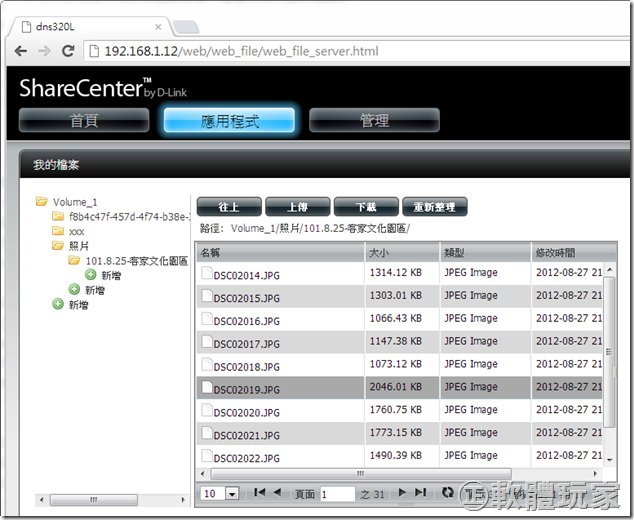Click the Volume_1 folder icon
This screenshot has height=520, width=634.
41,201
